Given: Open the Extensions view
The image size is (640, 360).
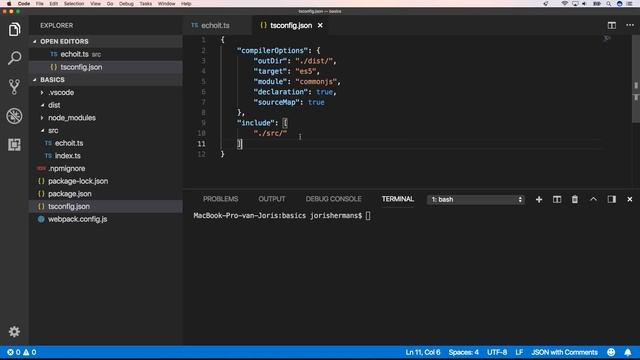Looking at the screenshot, I should click(14, 144).
